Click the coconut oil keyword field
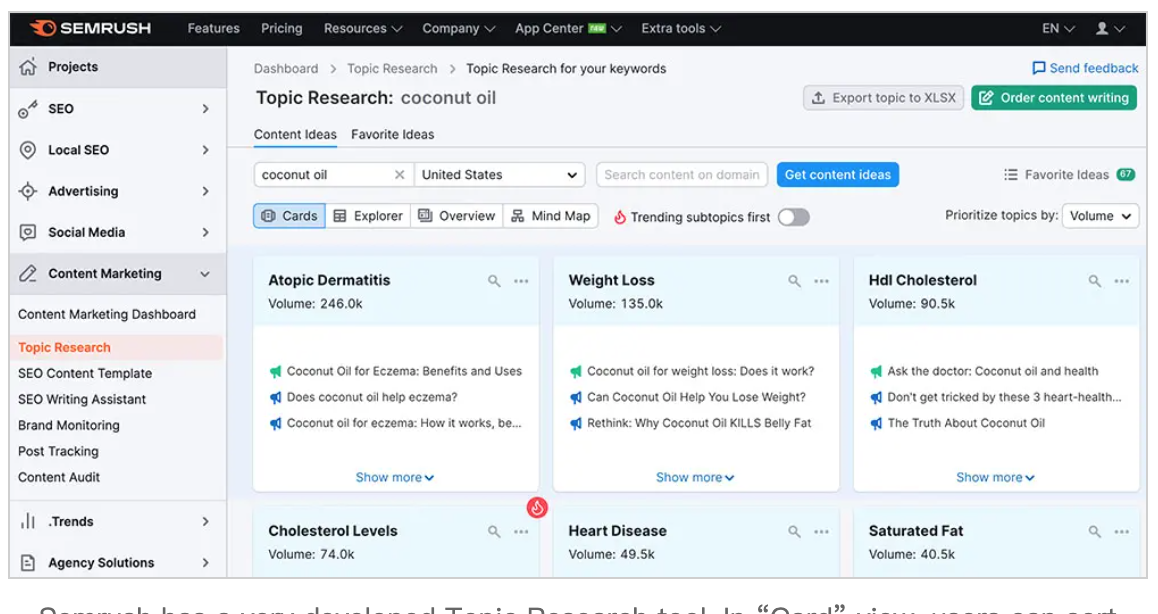 334,174
